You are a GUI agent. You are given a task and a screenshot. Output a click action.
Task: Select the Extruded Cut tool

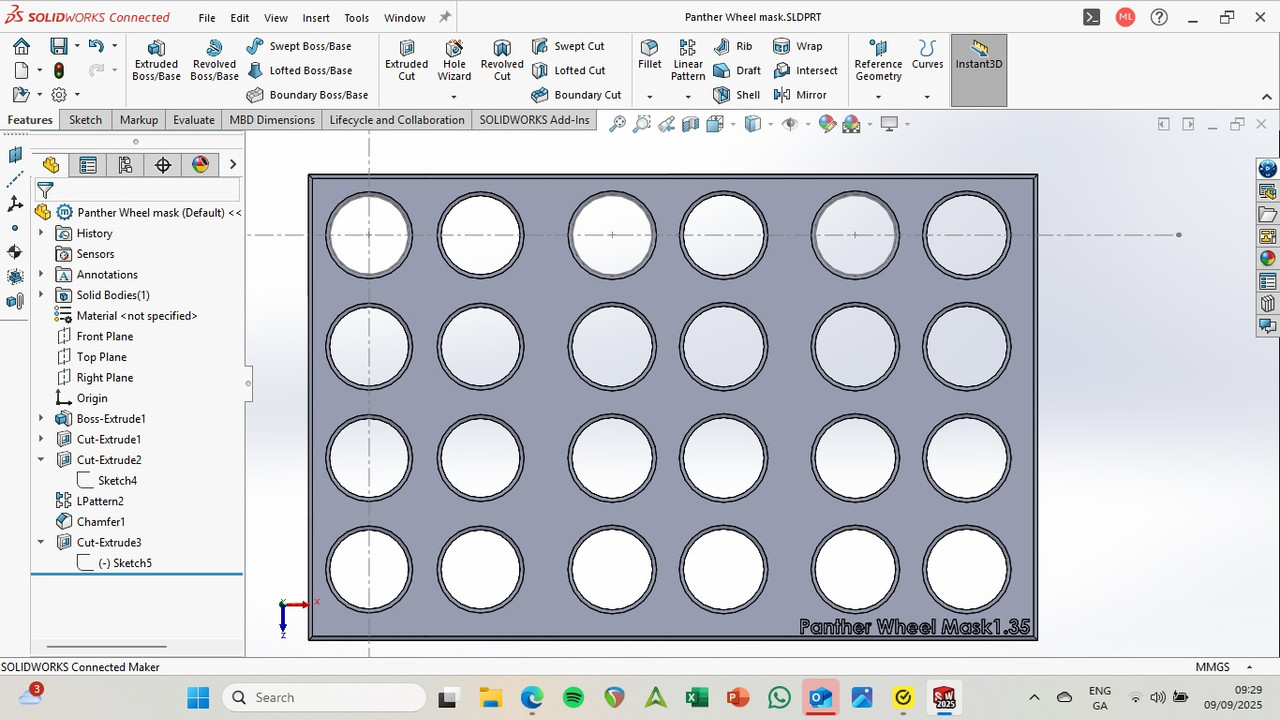point(407,61)
